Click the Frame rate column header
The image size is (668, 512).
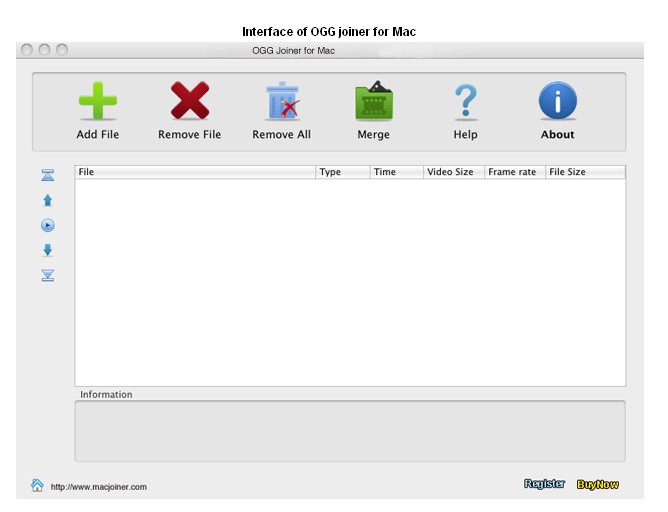(x=515, y=172)
